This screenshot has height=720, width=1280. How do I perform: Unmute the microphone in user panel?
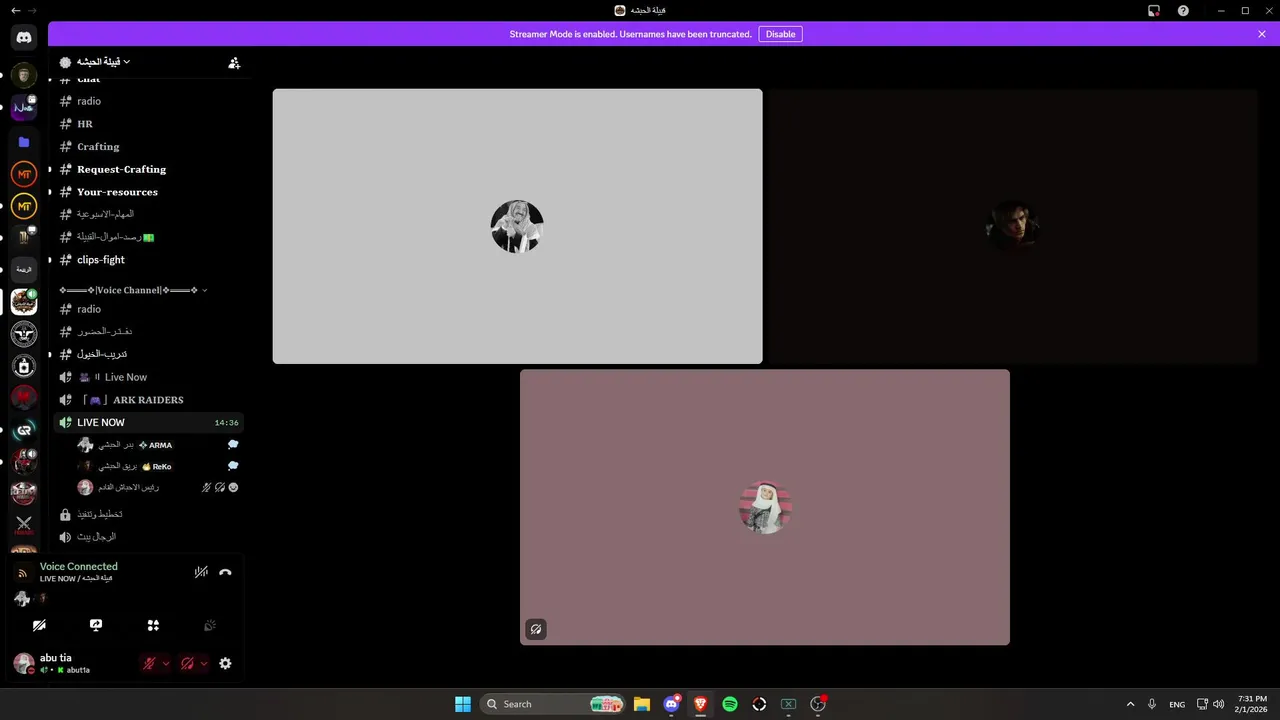[x=150, y=663]
